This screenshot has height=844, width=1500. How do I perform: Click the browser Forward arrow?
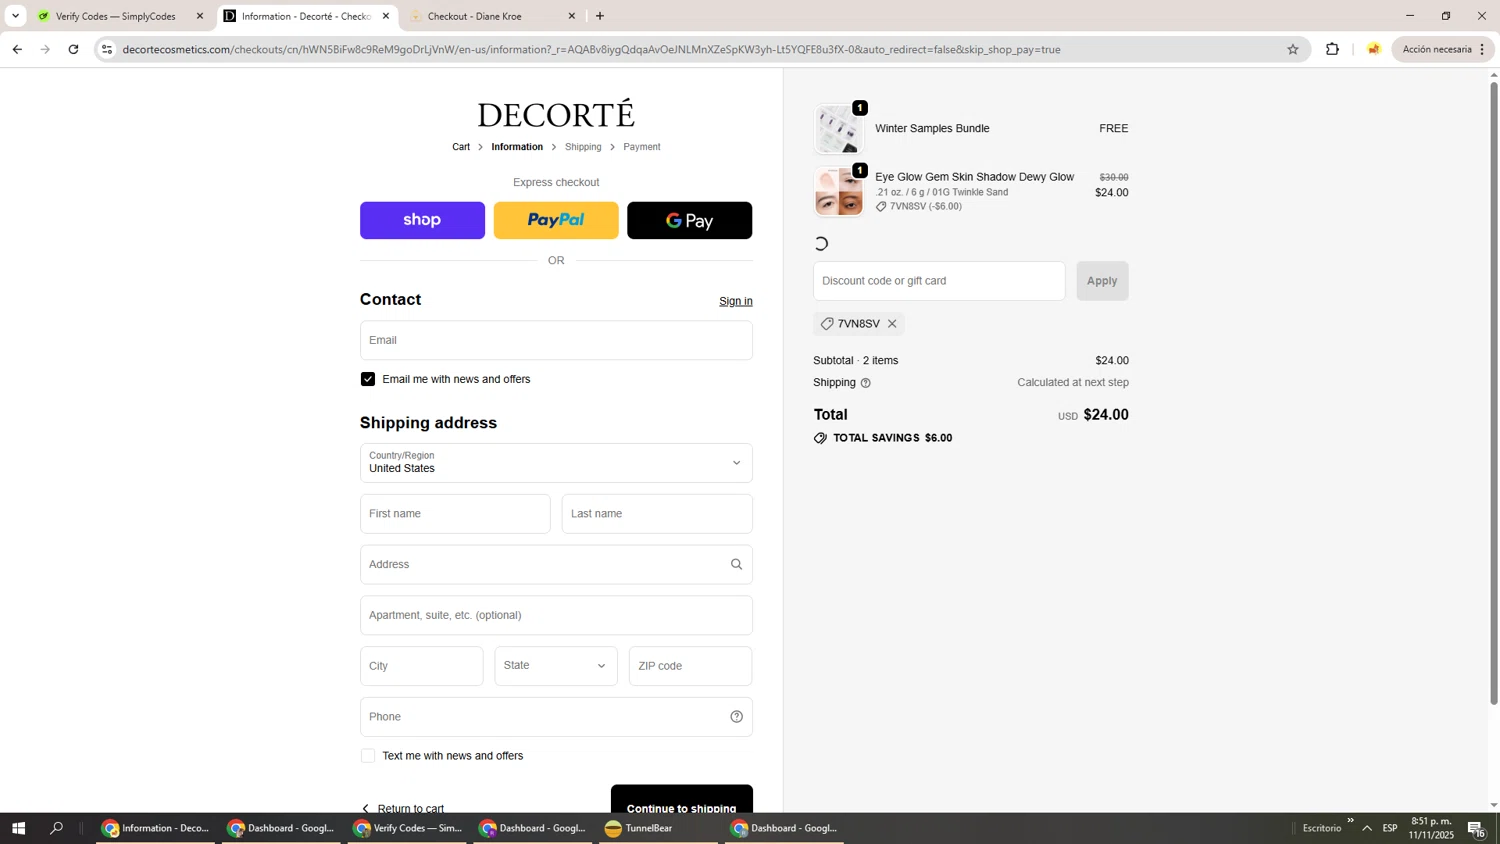pos(45,49)
